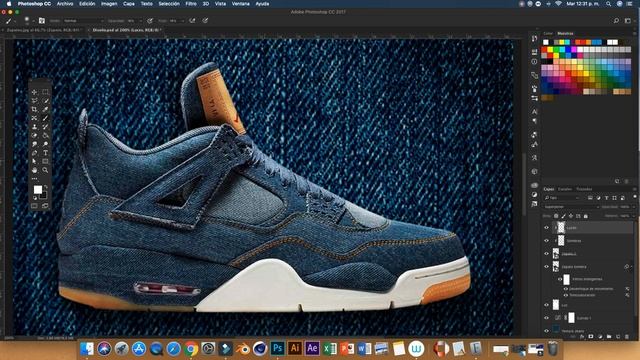Select the Dodge tool
This screenshot has width=640, height=360.
click(x=45, y=144)
